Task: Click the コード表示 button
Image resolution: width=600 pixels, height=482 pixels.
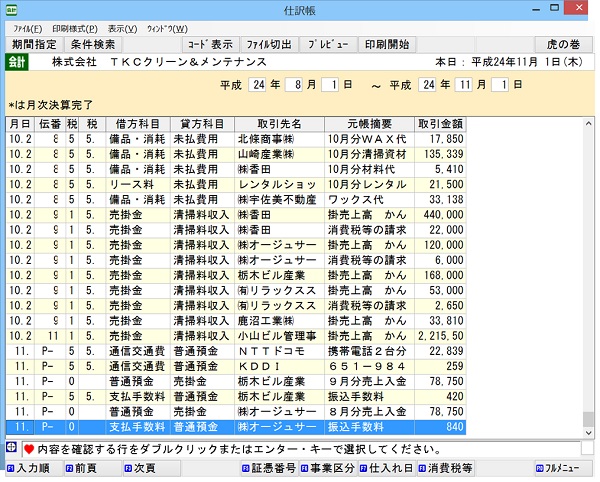Action: click(210, 45)
